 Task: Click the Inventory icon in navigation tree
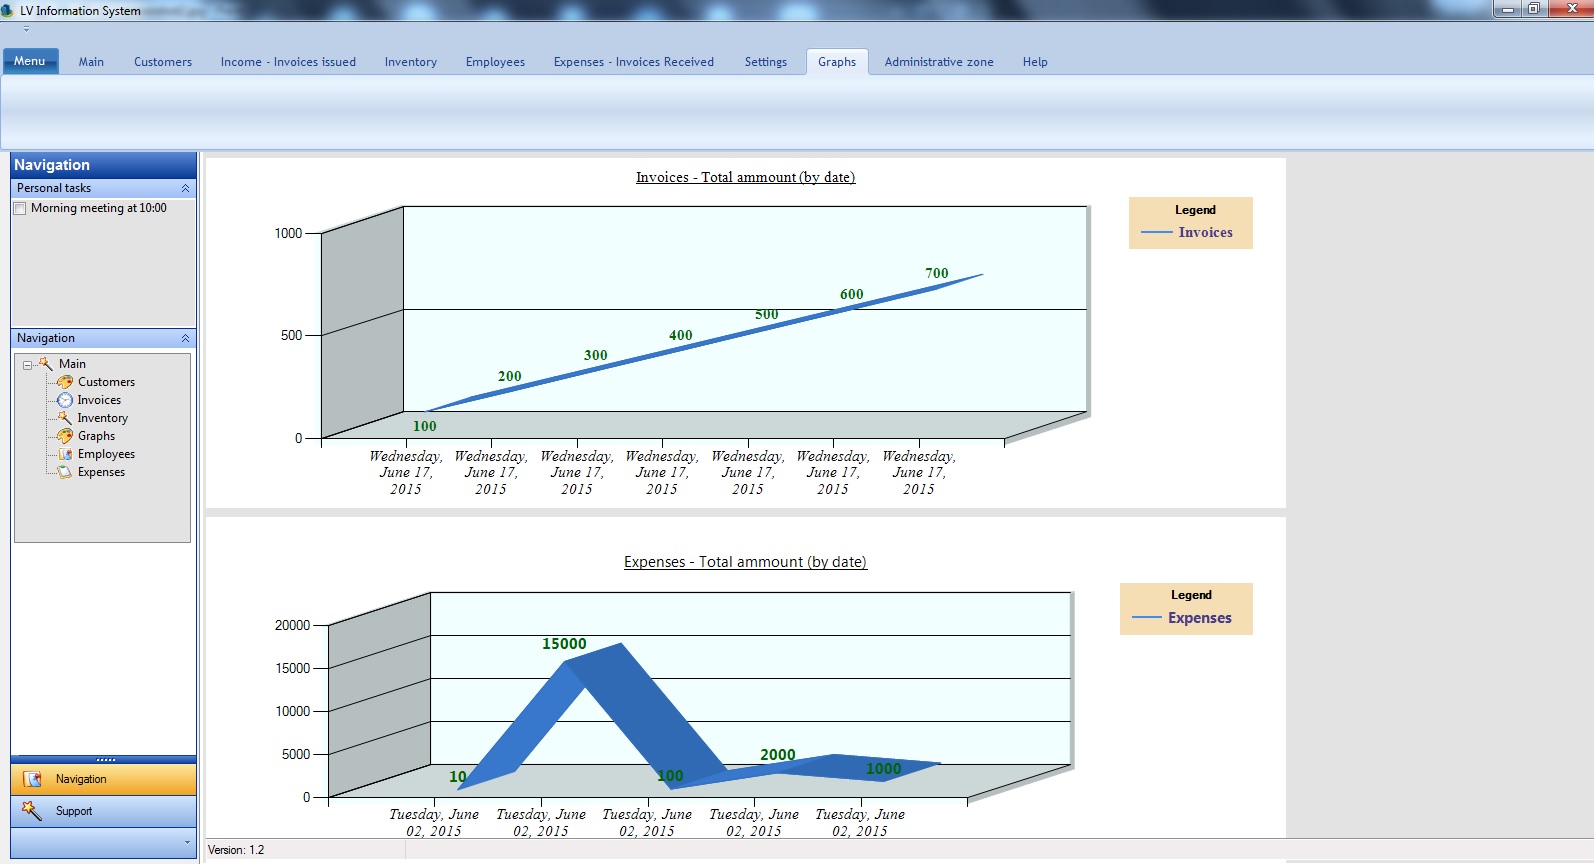pos(65,418)
